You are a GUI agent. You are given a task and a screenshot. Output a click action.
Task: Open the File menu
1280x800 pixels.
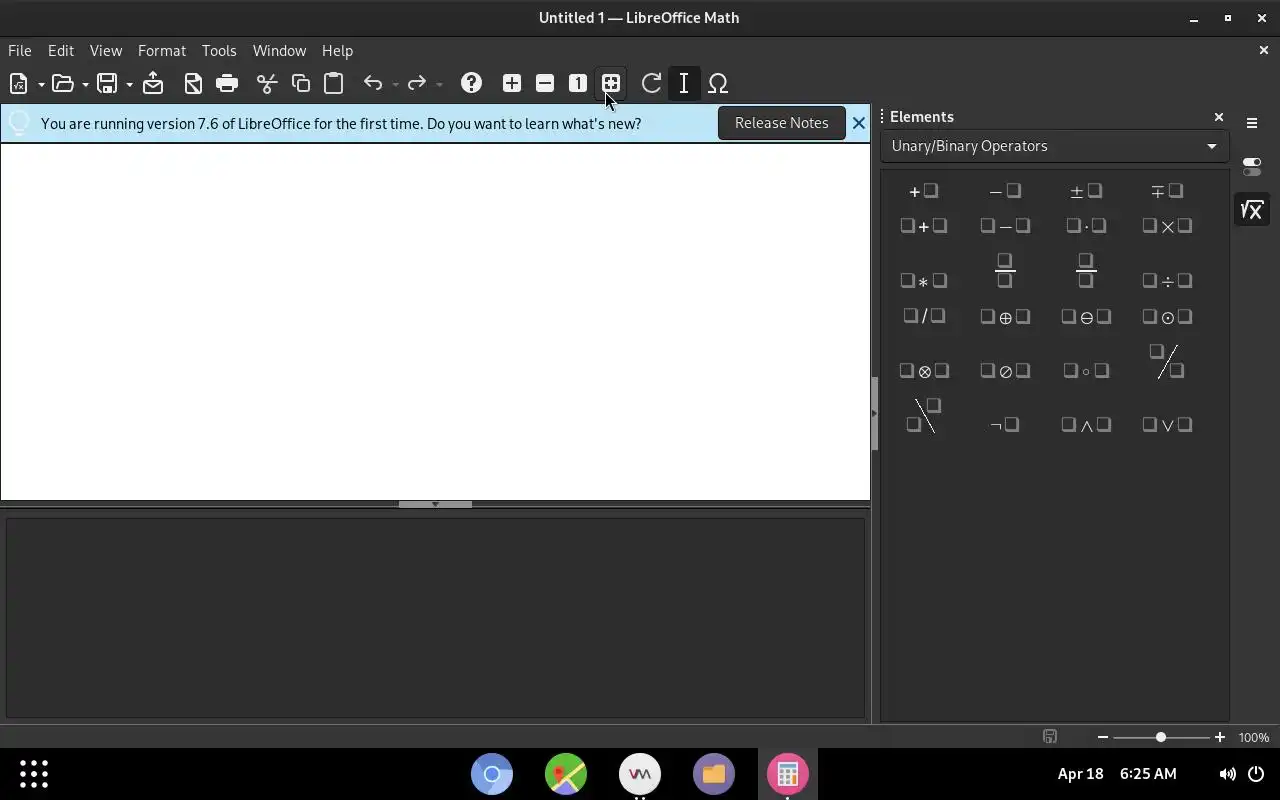coord(20,50)
